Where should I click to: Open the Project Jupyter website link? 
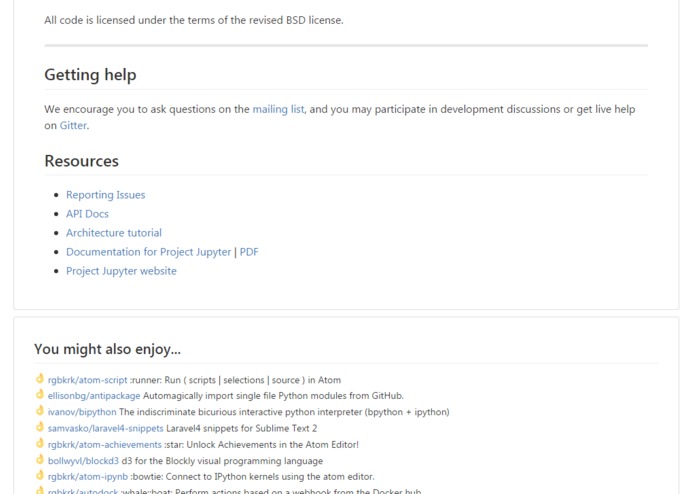121,271
